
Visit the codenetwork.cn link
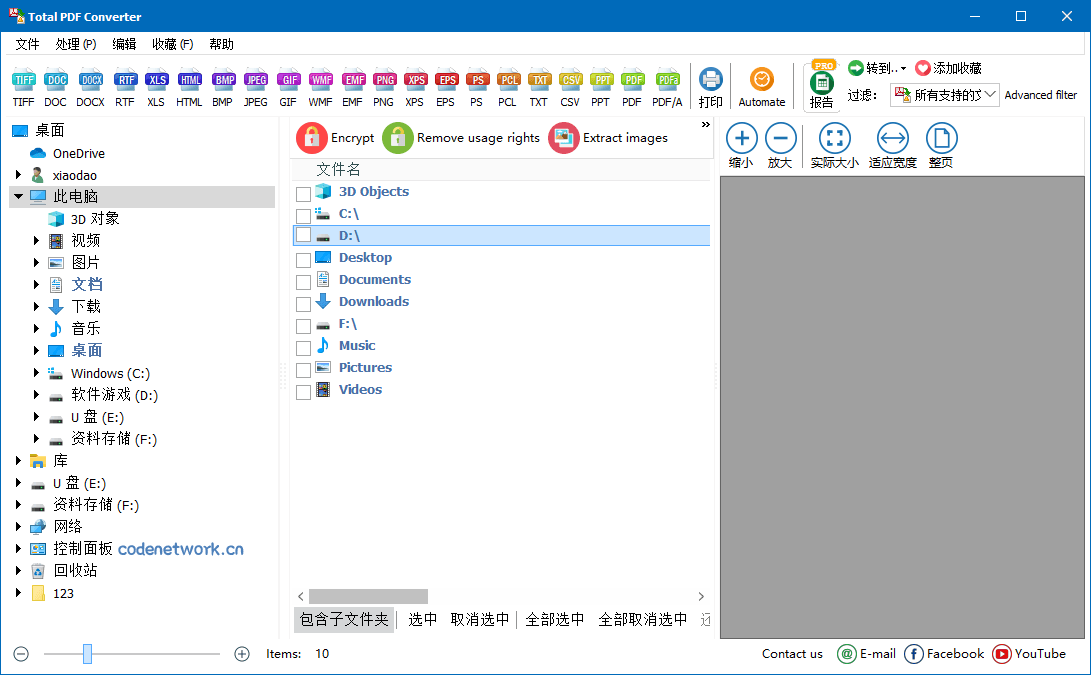(180, 548)
